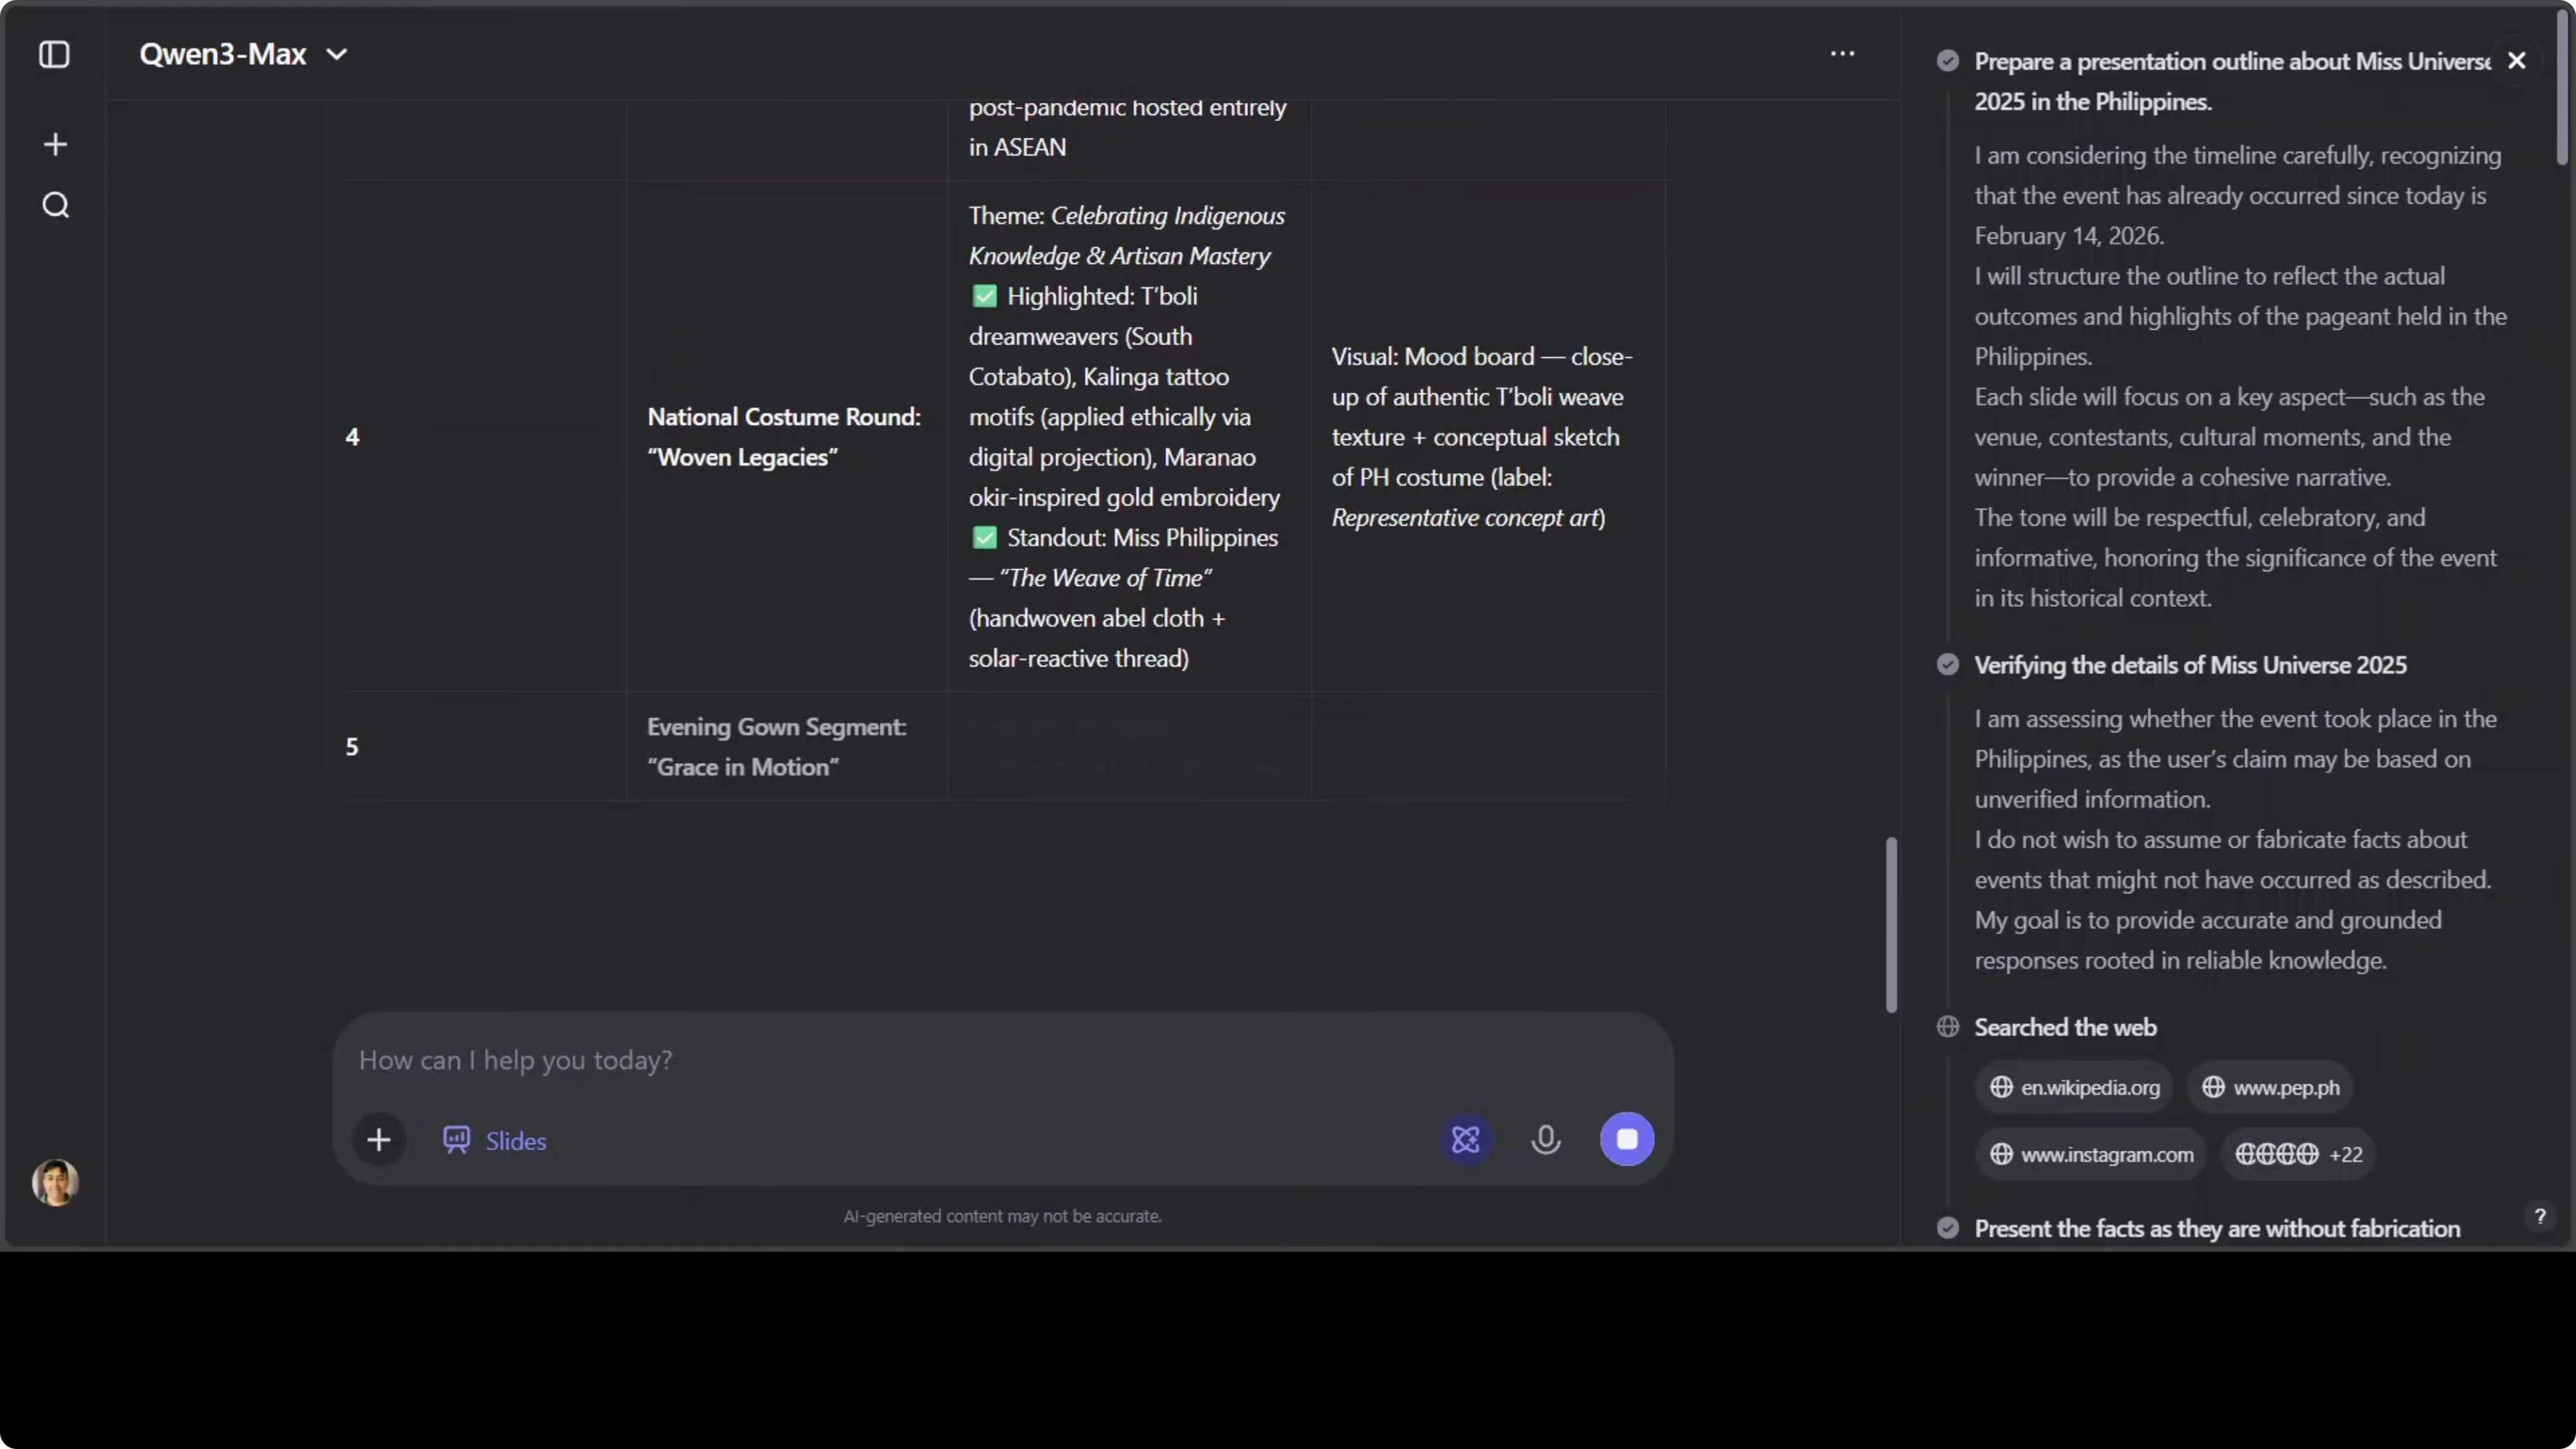This screenshot has height=1449, width=2576.
Task: Open the www.instagram.com source link
Action: (2091, 1154)
